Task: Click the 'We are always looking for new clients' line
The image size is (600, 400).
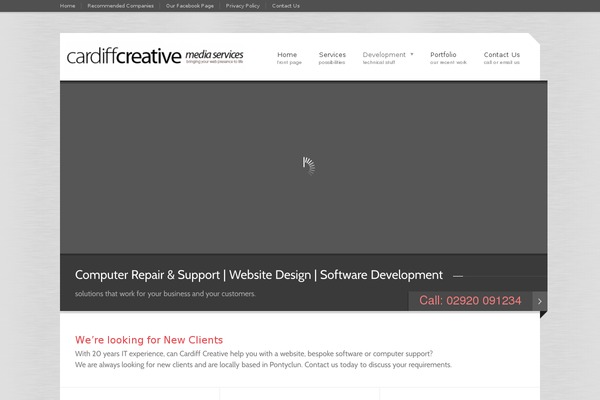Action: coord(263,365)
